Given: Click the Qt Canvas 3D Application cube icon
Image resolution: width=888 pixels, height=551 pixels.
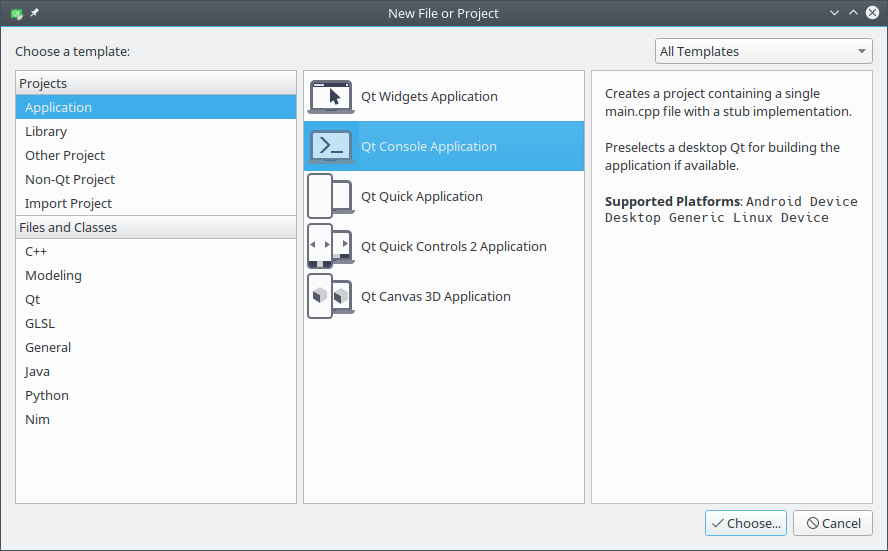Looking at the screenshot, I should point(331,296).
